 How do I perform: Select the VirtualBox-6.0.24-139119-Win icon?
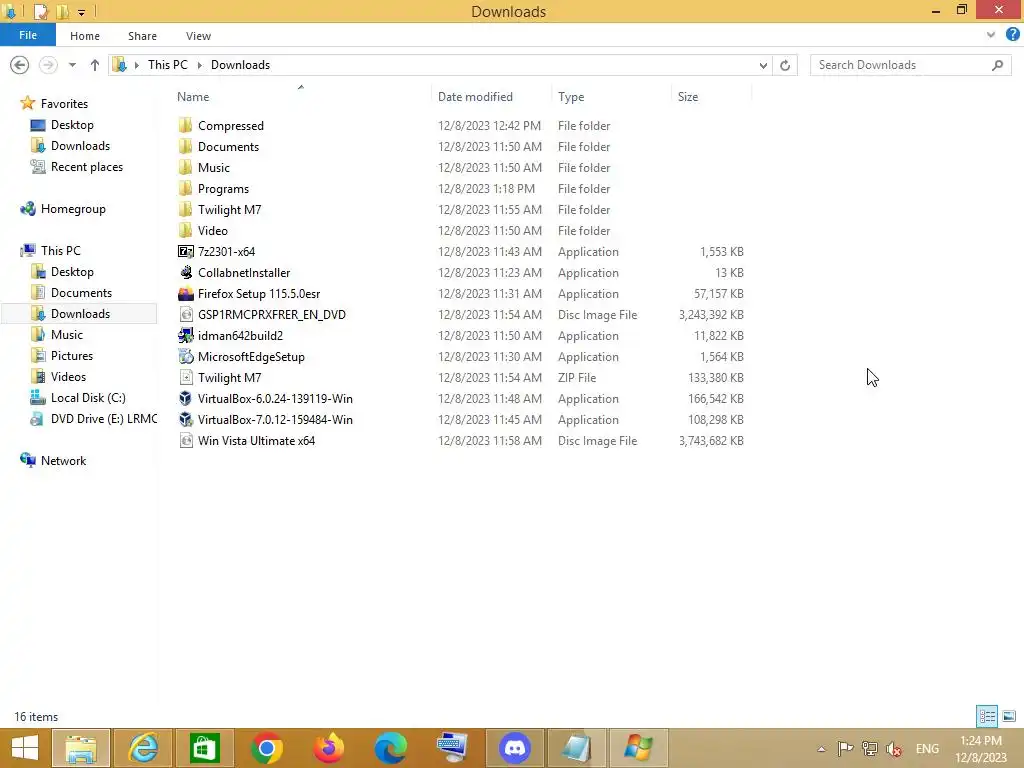coord(185,398)
